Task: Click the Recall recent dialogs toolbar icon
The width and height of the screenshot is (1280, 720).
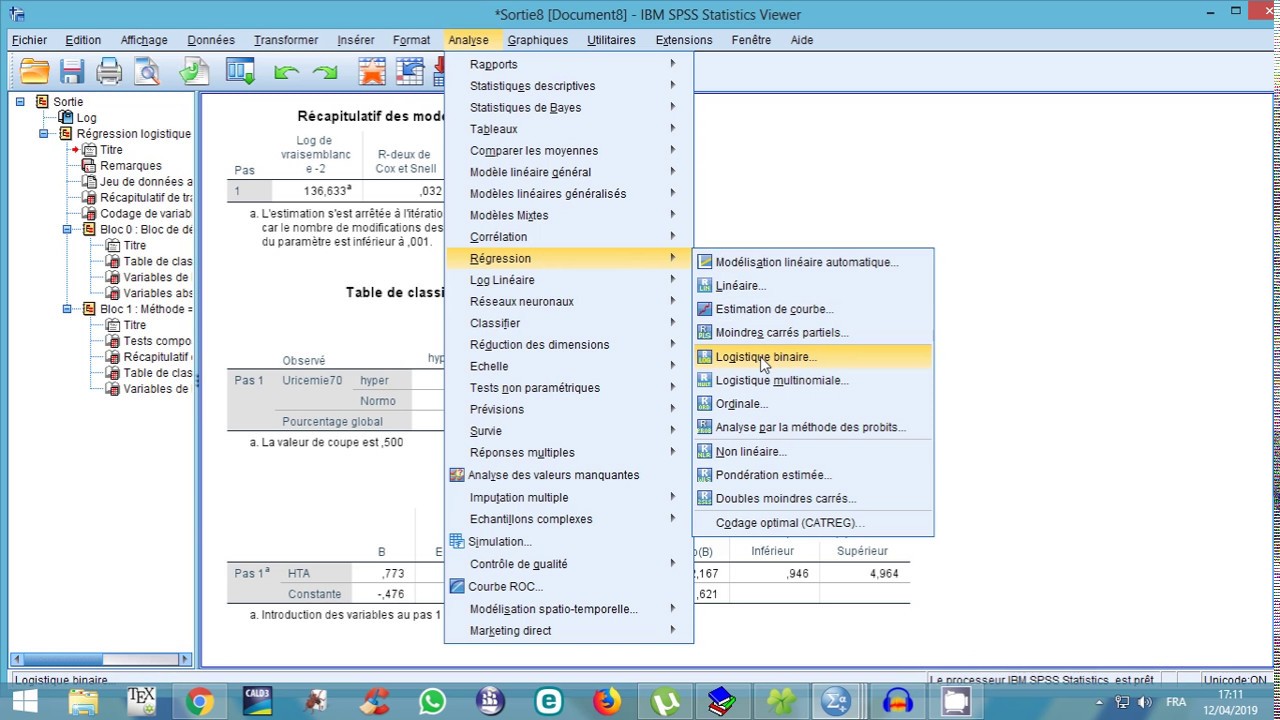Action: point(241,71)
